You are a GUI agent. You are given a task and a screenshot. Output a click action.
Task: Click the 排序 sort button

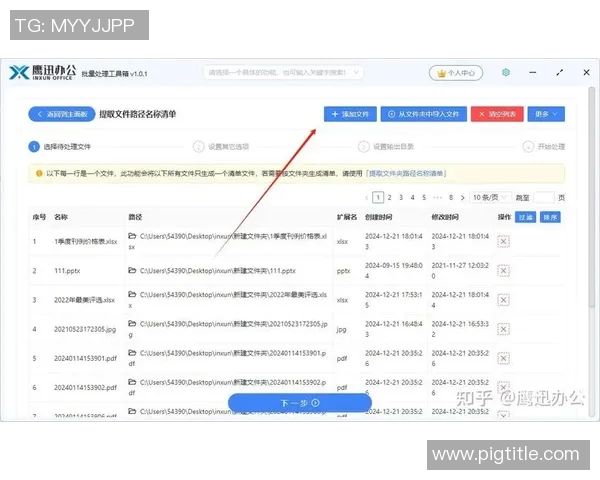550,217
